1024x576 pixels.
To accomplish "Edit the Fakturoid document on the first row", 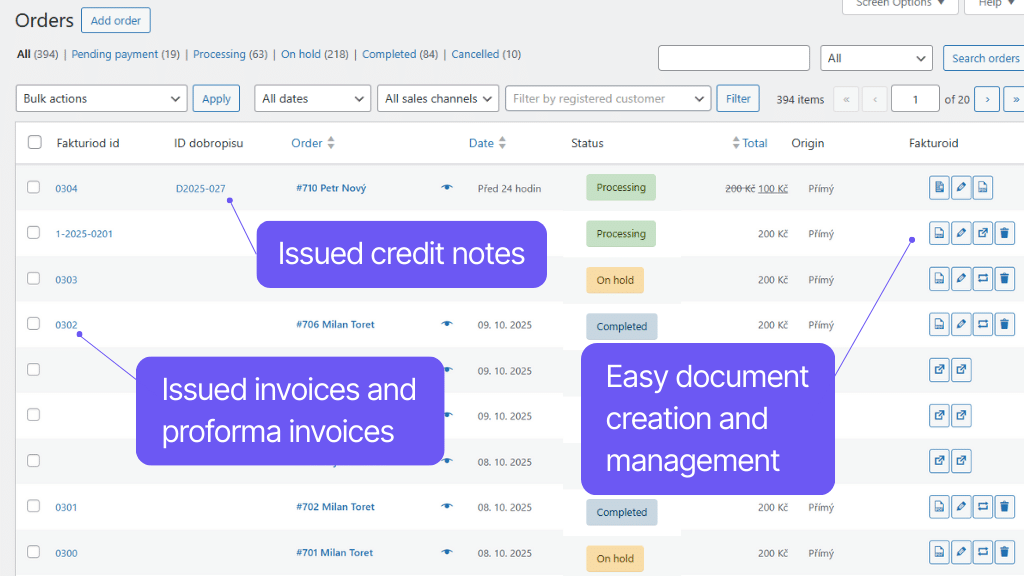I will [x=961, y=187].
